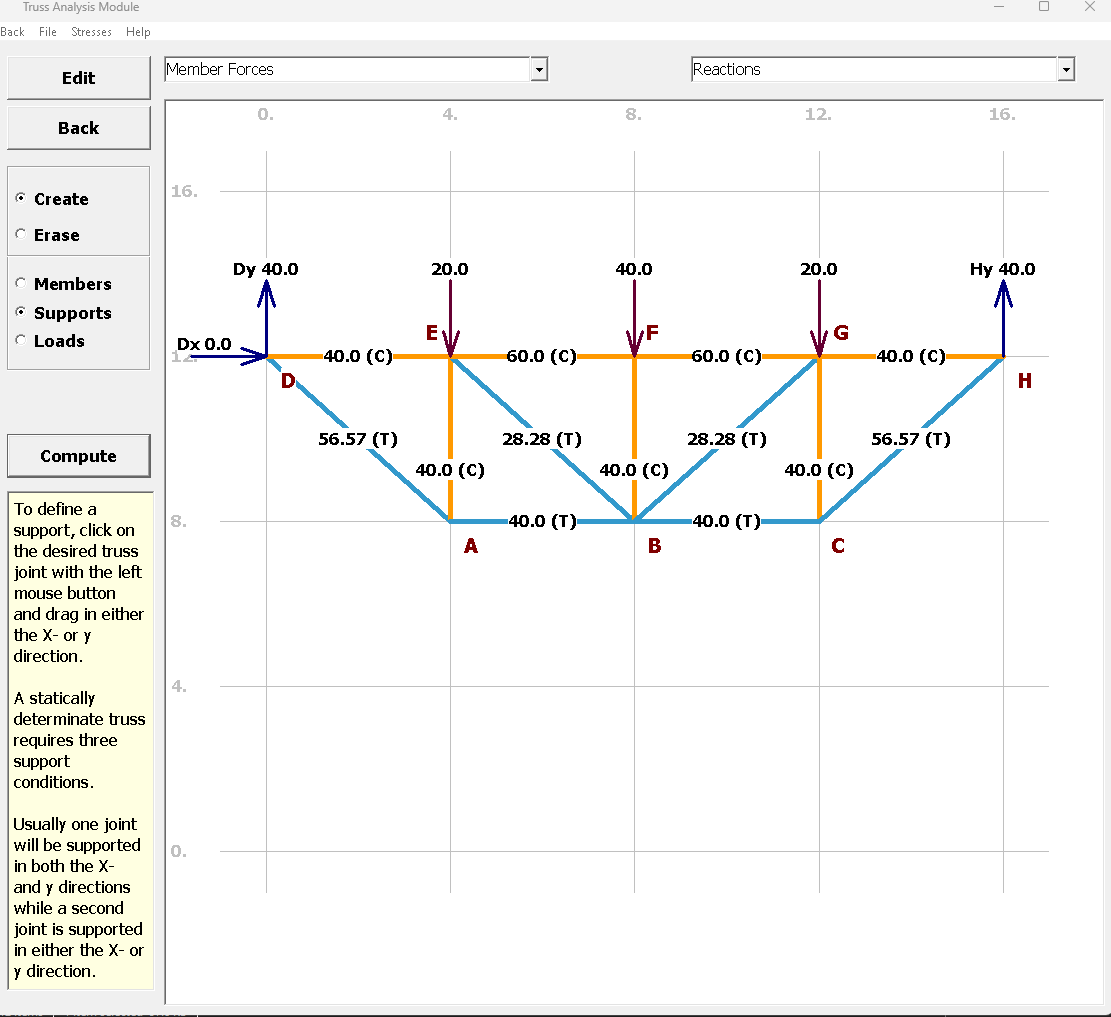Click the Hy 40.0 reaction label

coord(1003,269)
